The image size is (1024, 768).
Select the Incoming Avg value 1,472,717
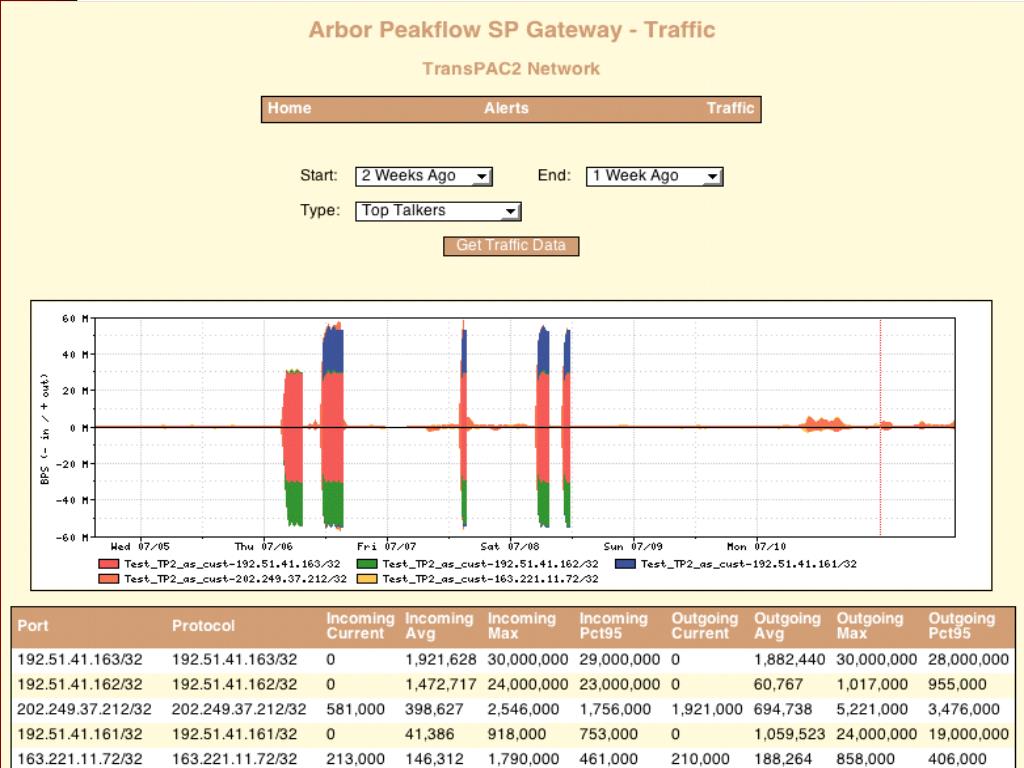[x=441, y=684]
